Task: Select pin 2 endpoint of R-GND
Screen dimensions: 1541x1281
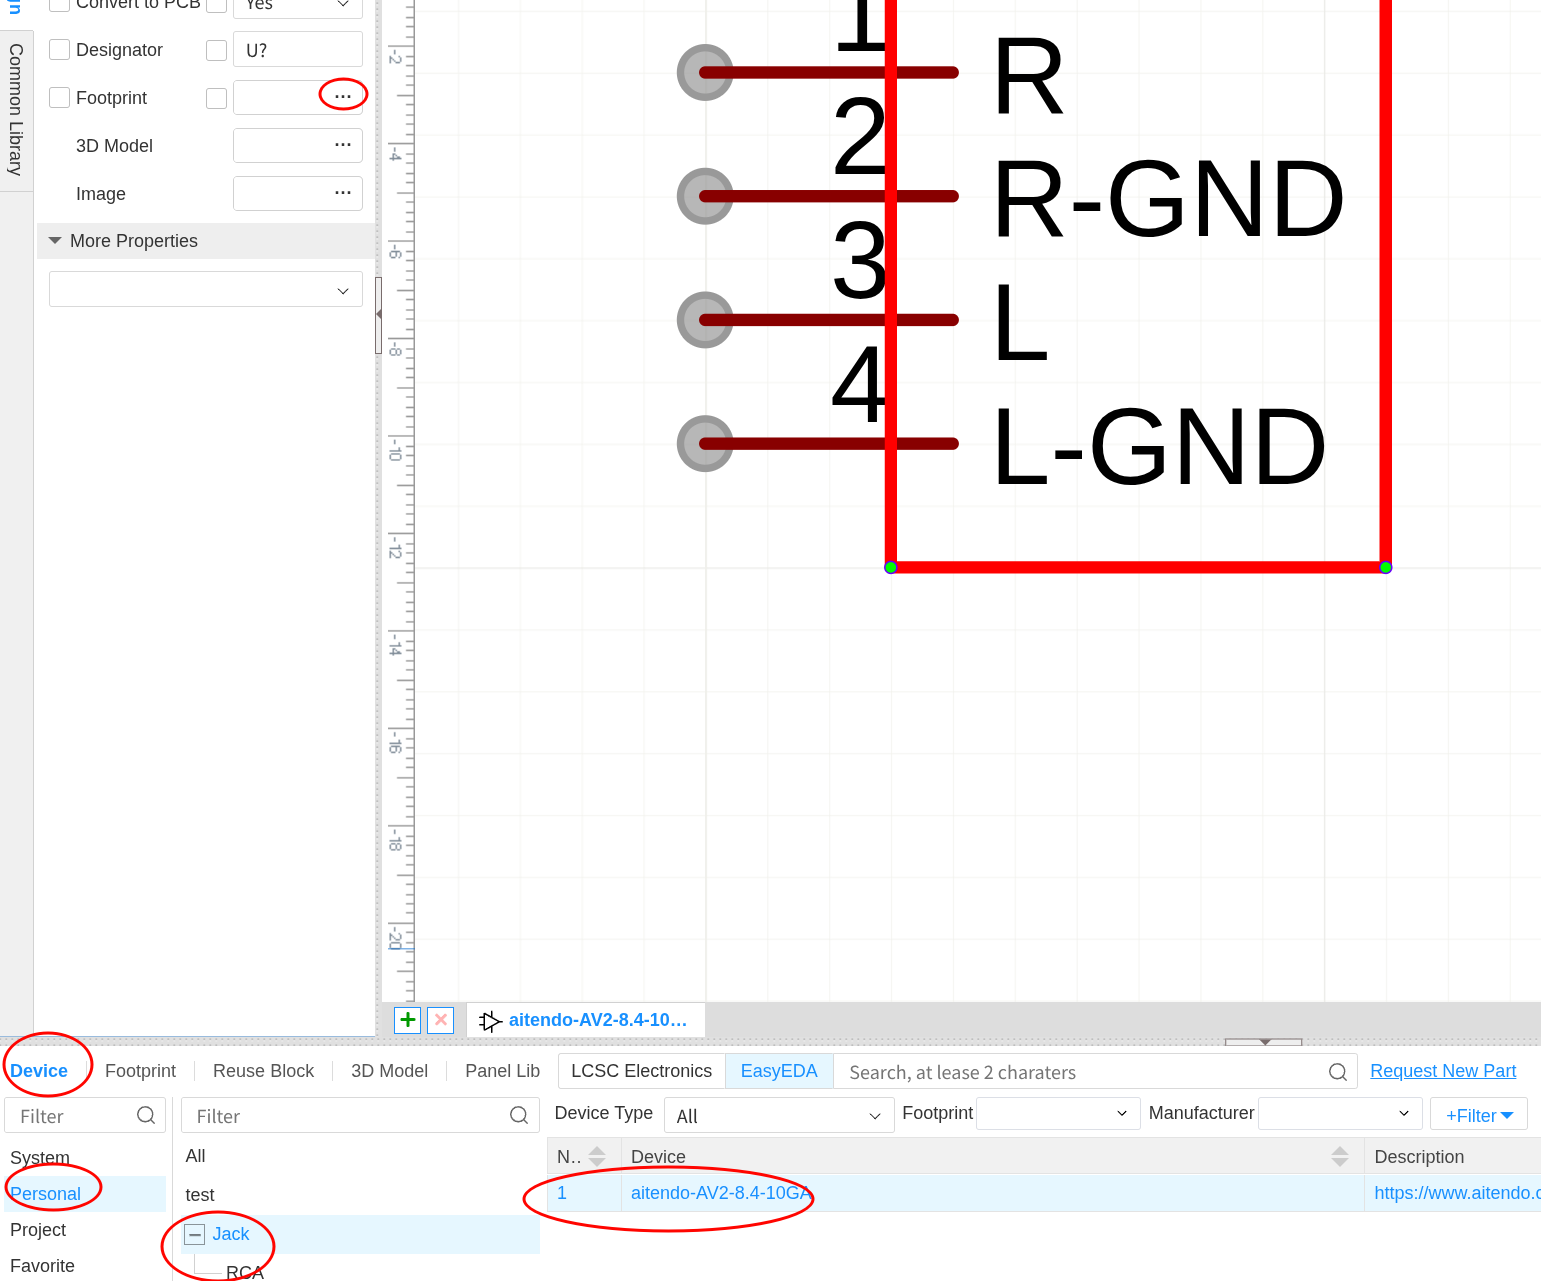Action: click(705, 196)
